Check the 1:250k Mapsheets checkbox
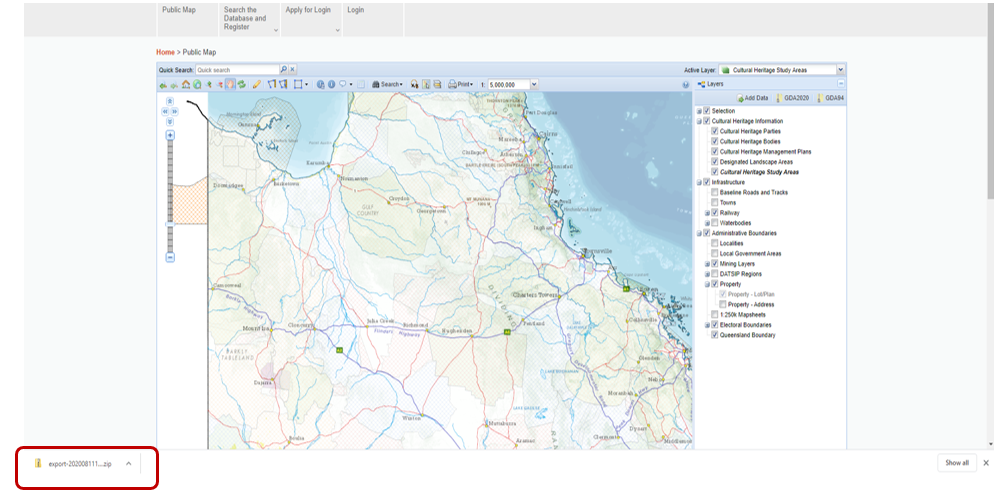Image resolution: width=1007 pixels, height=502 pixels. [x=715, y=315]
